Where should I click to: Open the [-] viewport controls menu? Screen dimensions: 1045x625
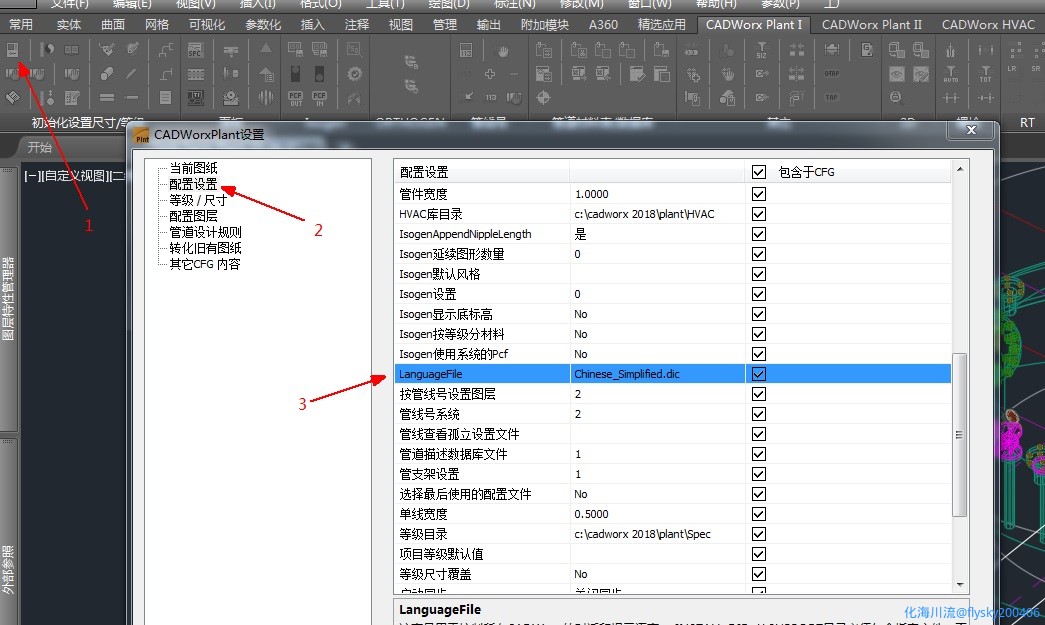[31, 176]
